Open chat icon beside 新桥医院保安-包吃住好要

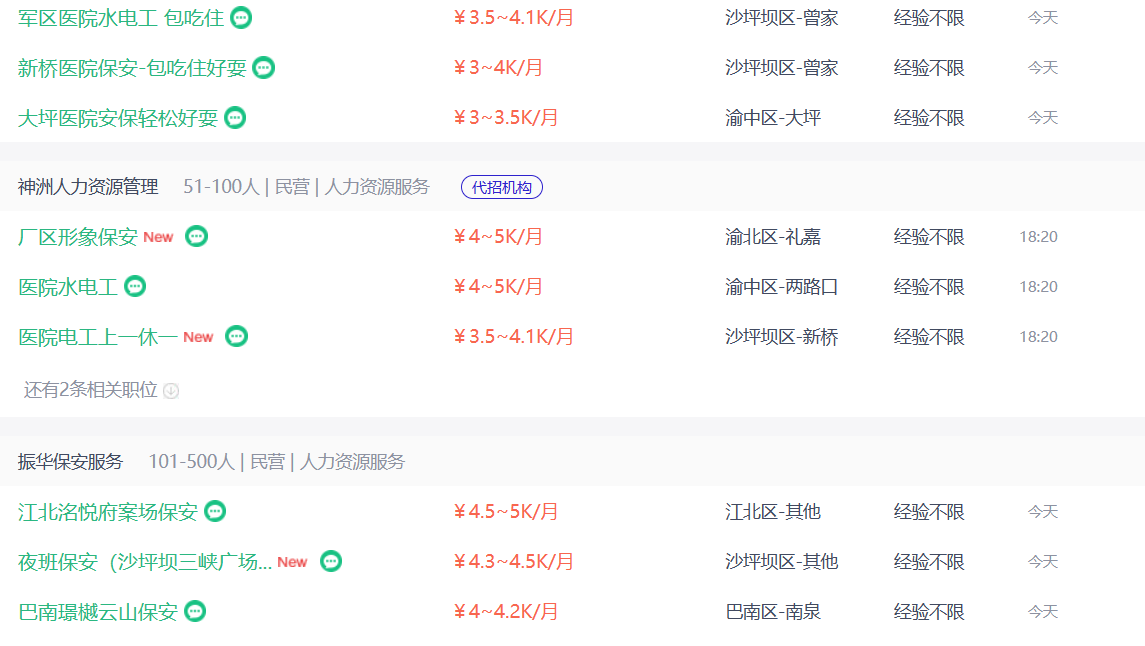264,68
